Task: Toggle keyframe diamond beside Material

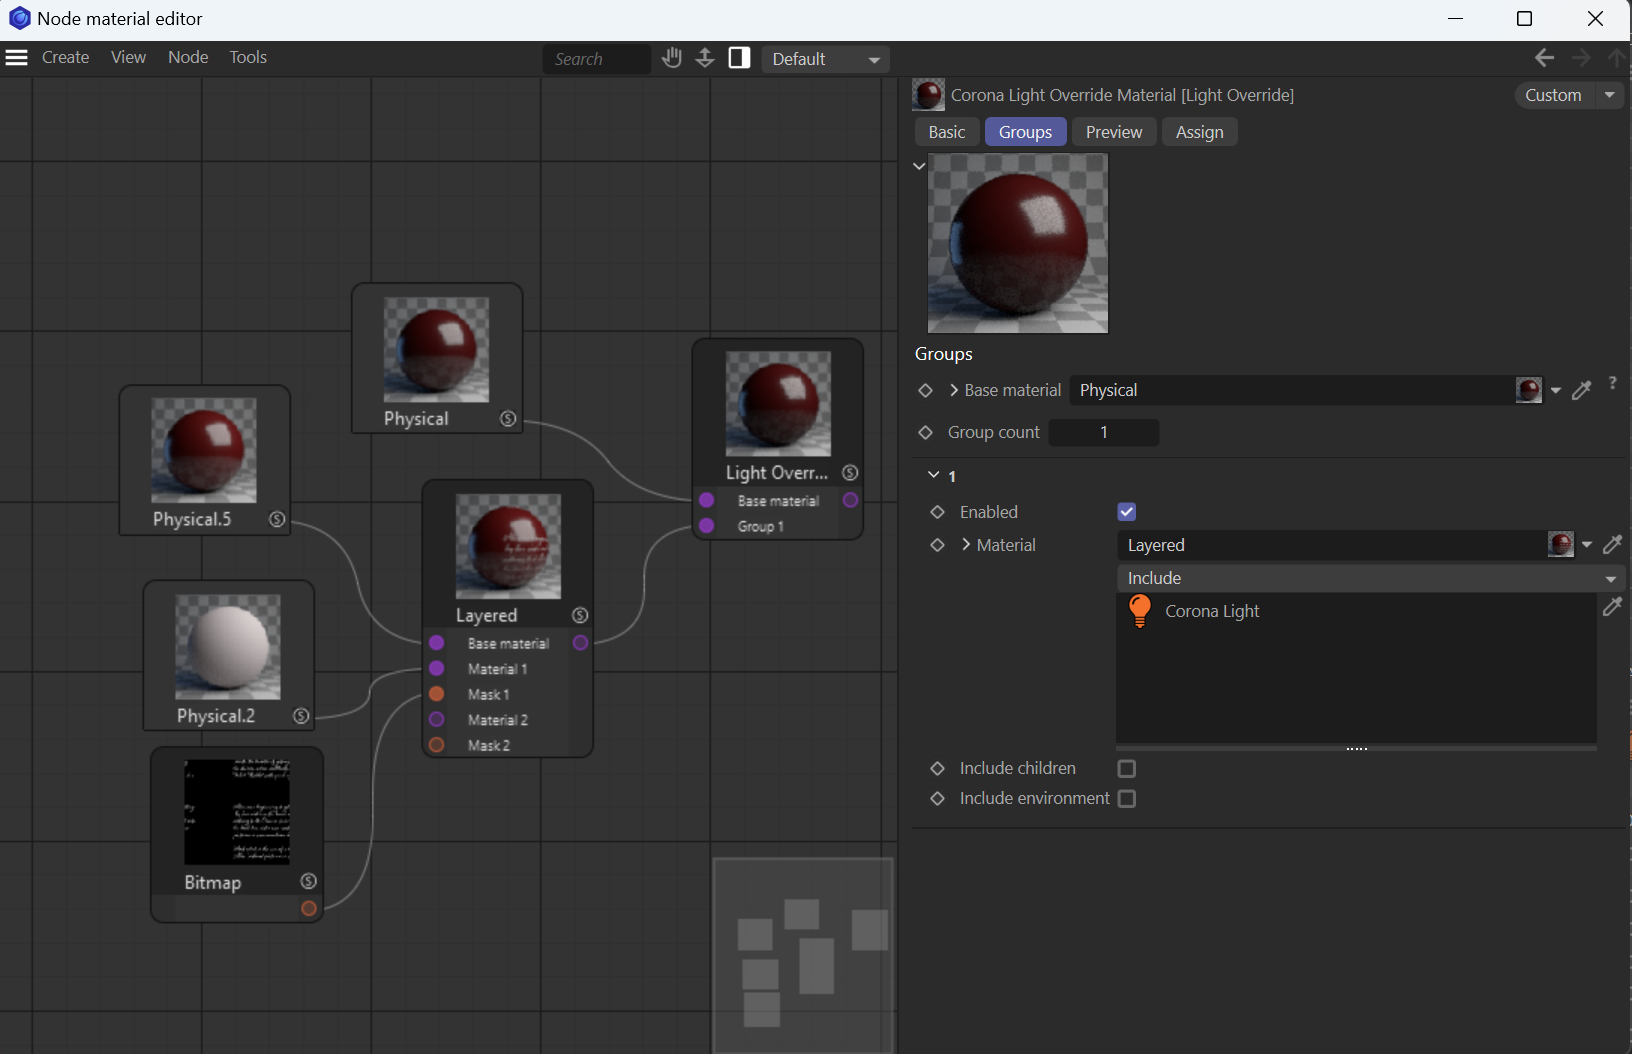Action: pyautogui.click(x=938, y=545)
